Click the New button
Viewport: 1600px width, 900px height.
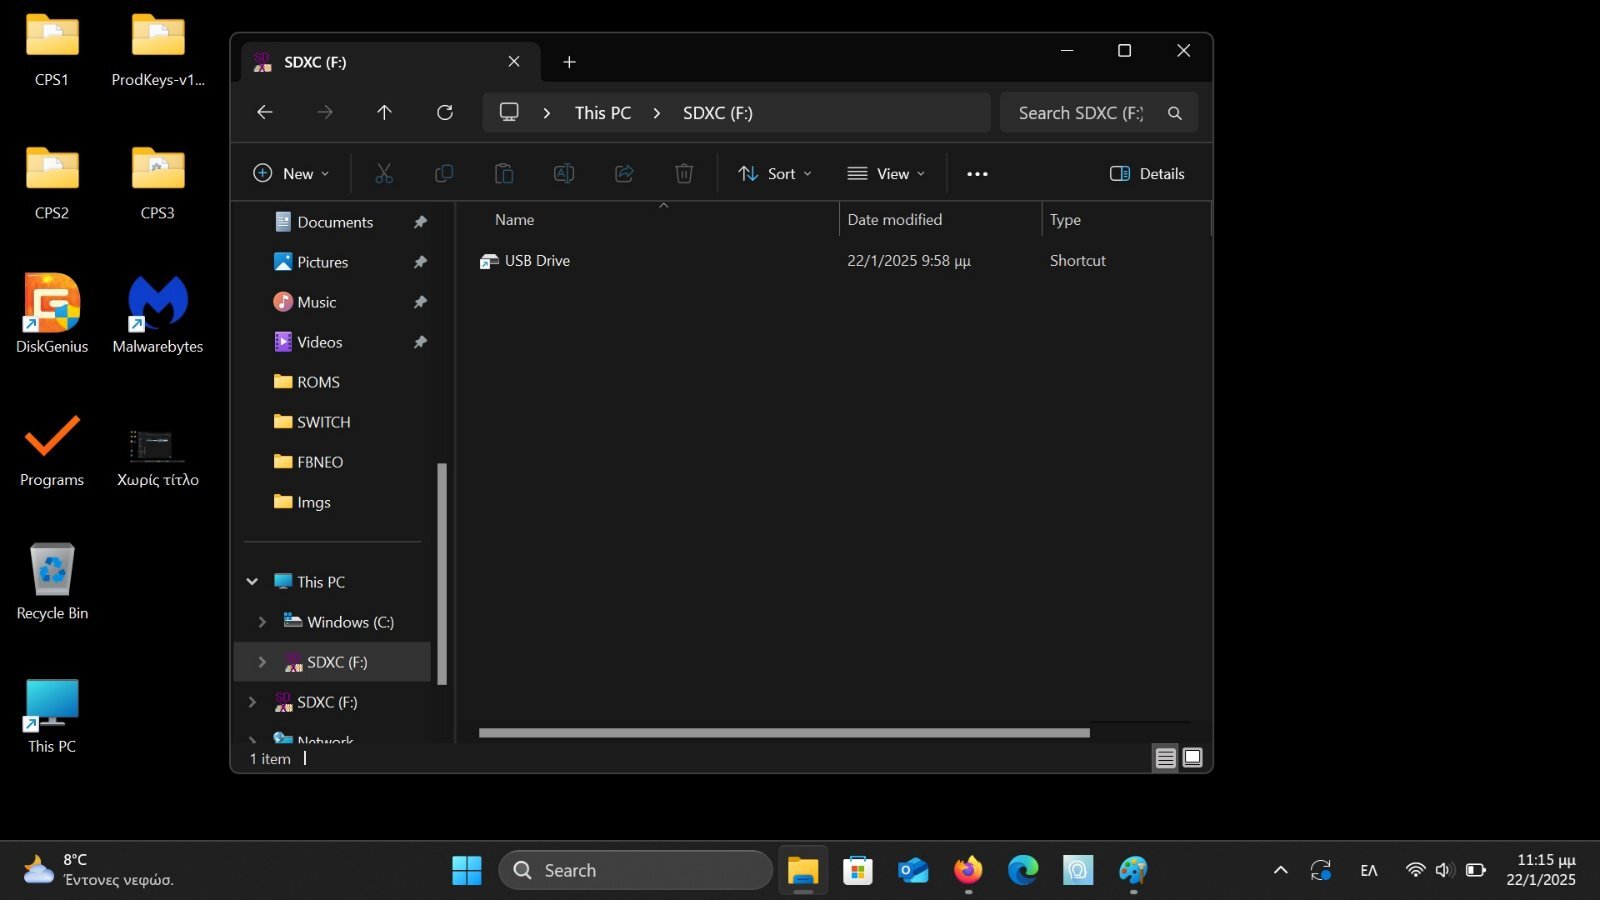point(291,174)
